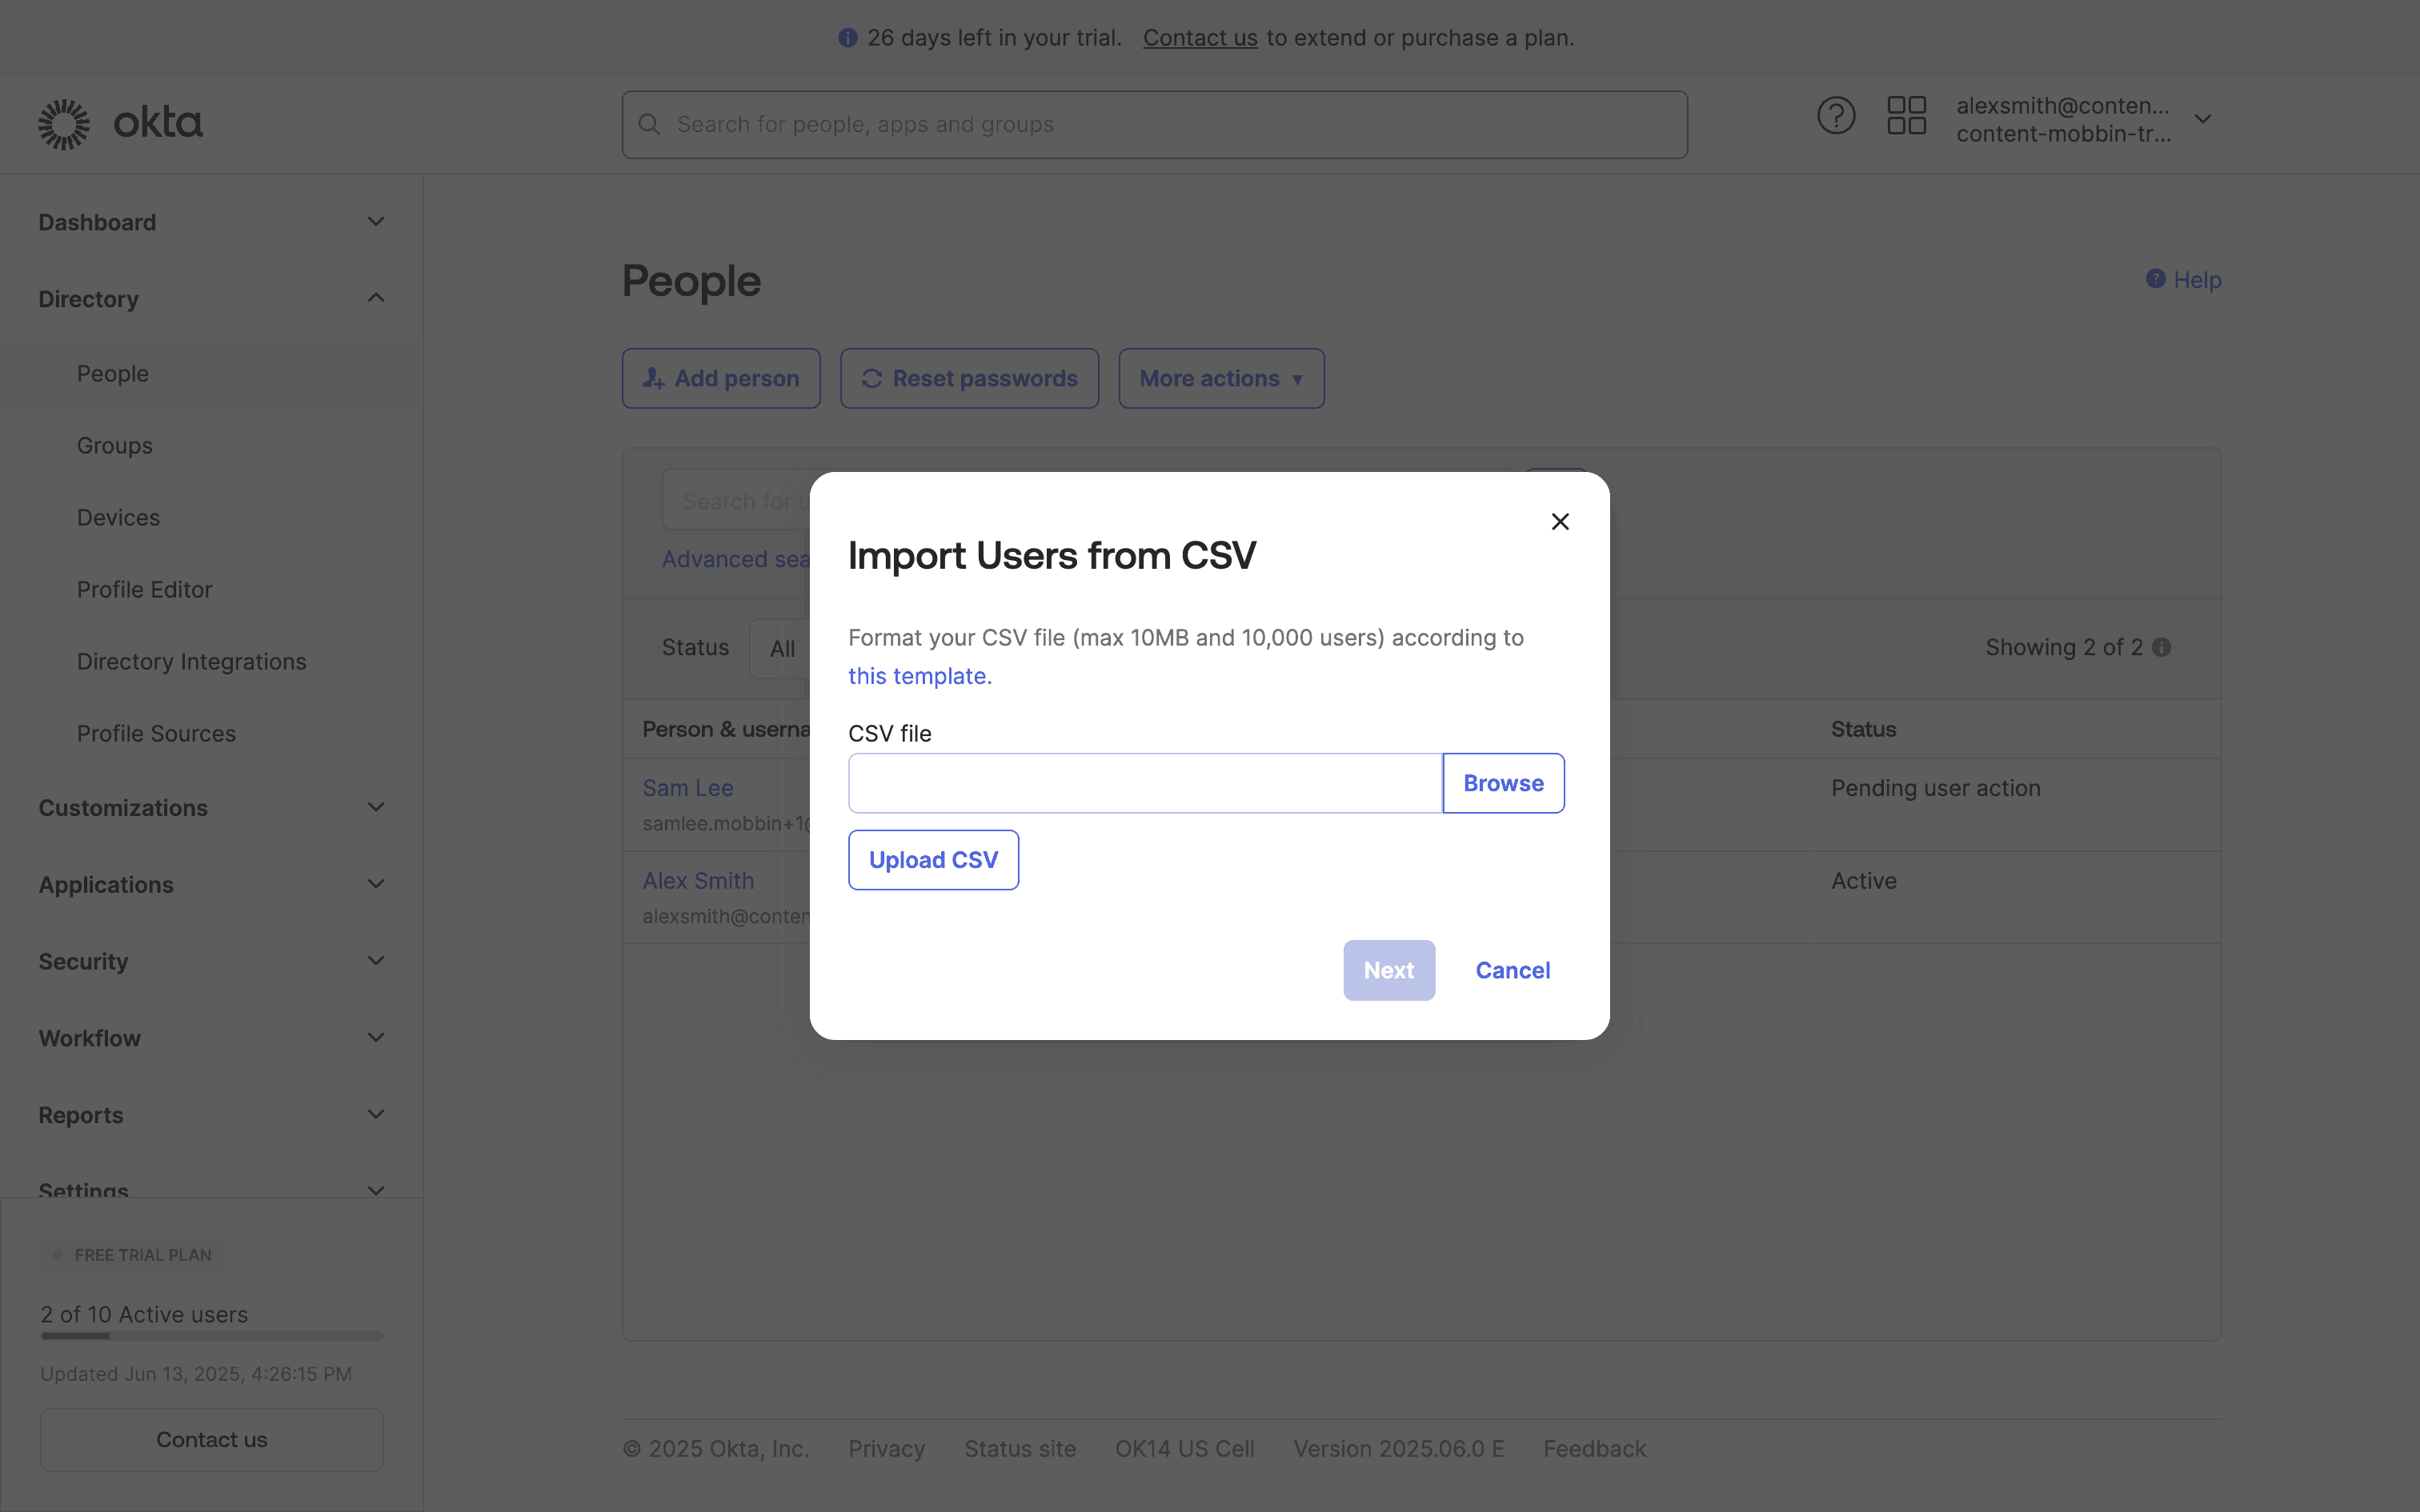Click the trial info icon in banner
The width and height of the screenshot is (2420, 1512).
click(848, 38)
